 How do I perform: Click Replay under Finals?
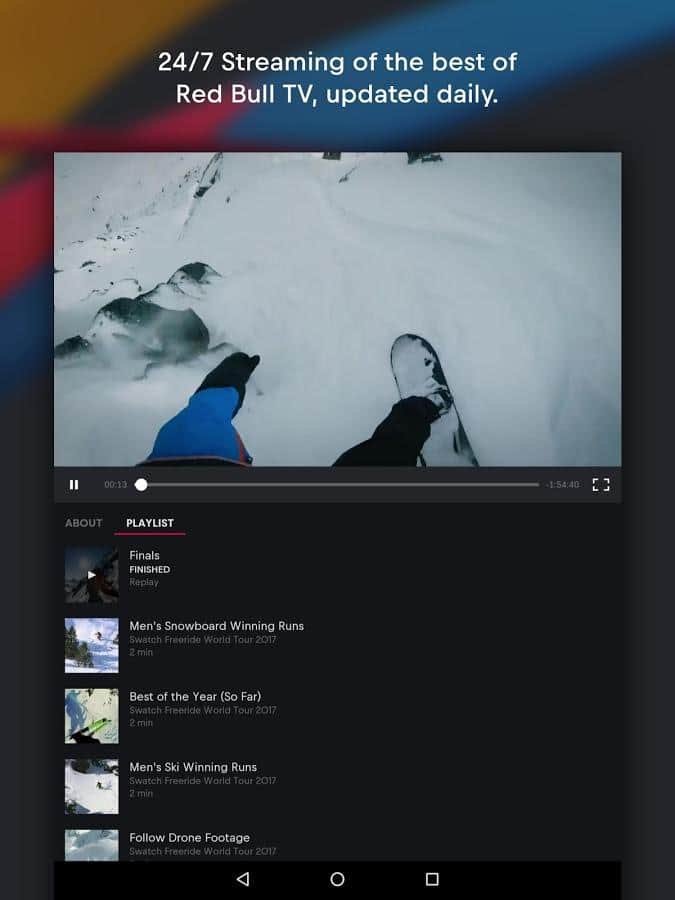click(144, 582)
